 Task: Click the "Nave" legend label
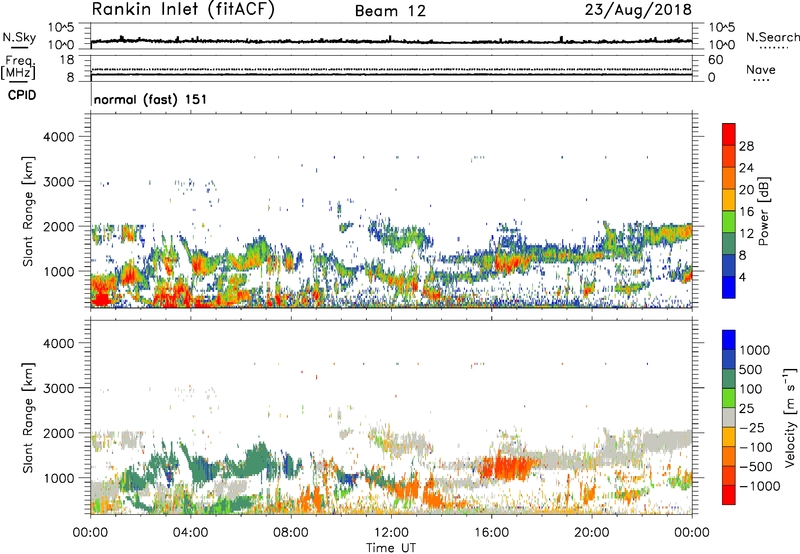[761, 69]
